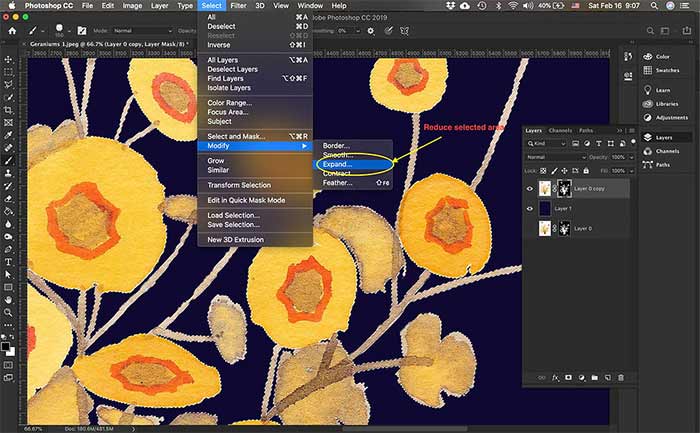Select the Brush tool in the toolbar
Screen dimensions: 700x433
tap(8, 159)
